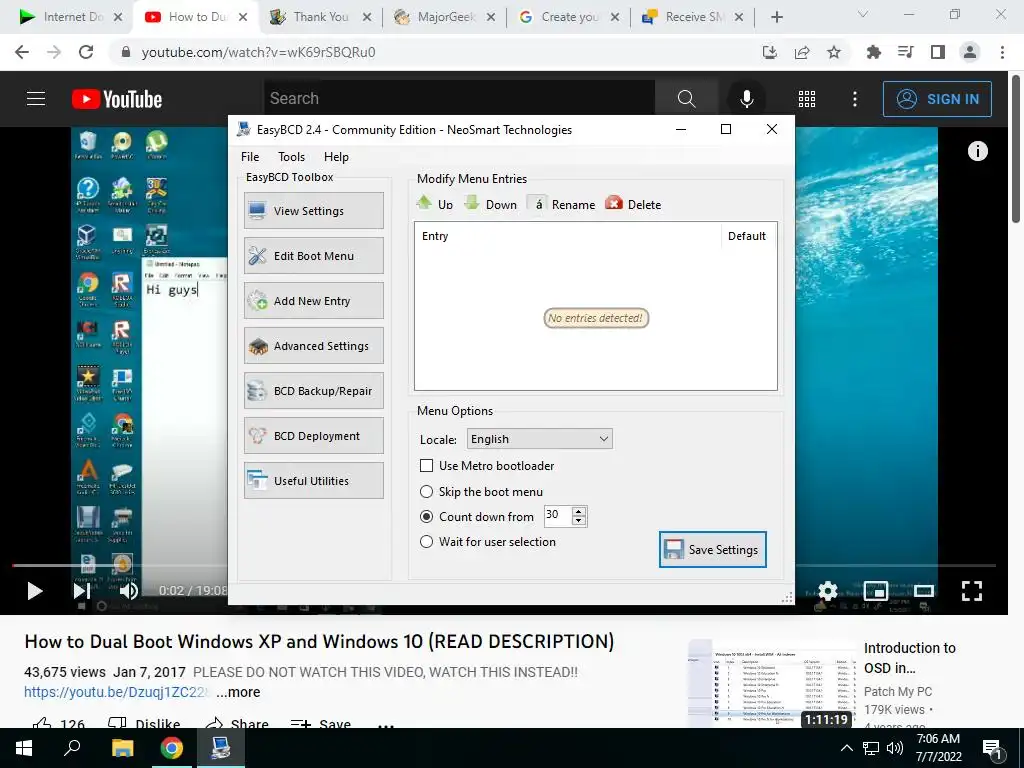The height and width of the screenshot is (768, 1024).
Task: Open File Explorer from taskbar
Action: coord(122,748)
